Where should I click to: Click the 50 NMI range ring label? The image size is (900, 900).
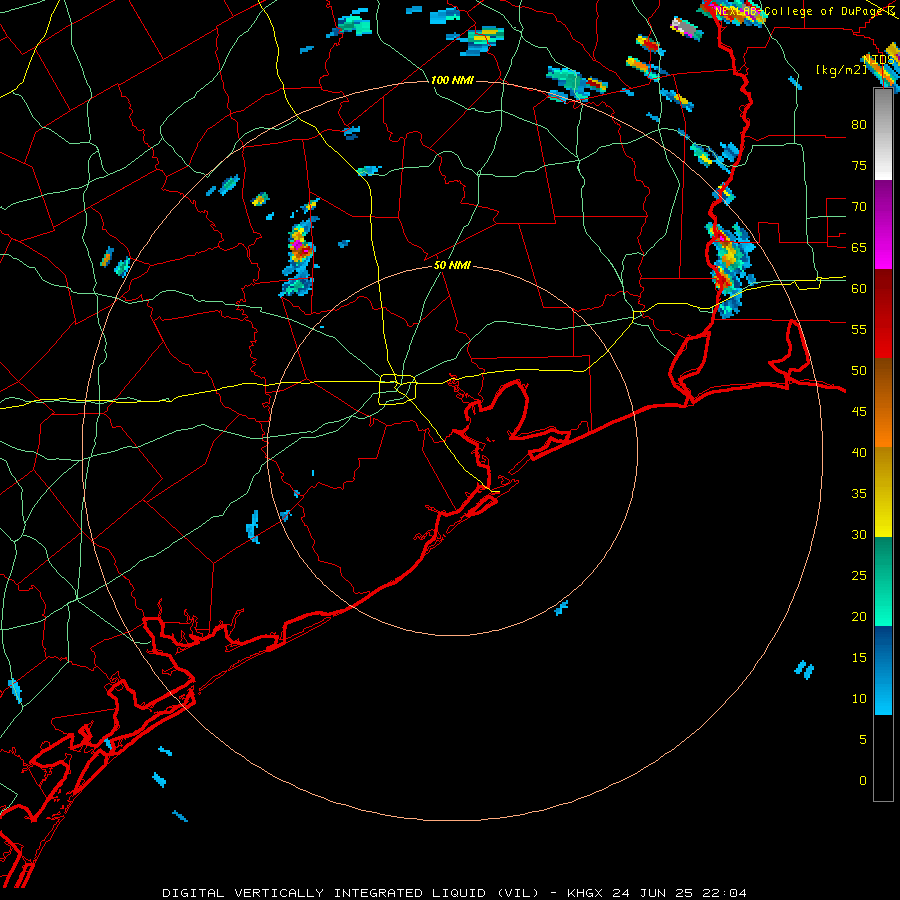[452, 265]
